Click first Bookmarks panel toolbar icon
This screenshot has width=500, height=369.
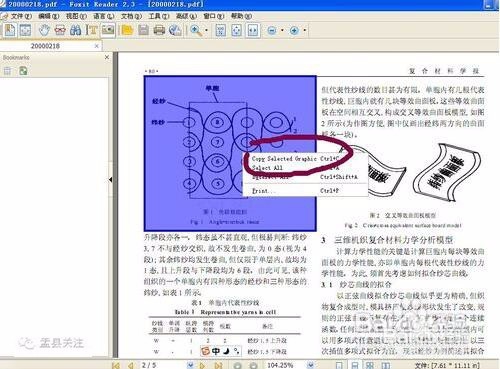(x=7, y=71)
